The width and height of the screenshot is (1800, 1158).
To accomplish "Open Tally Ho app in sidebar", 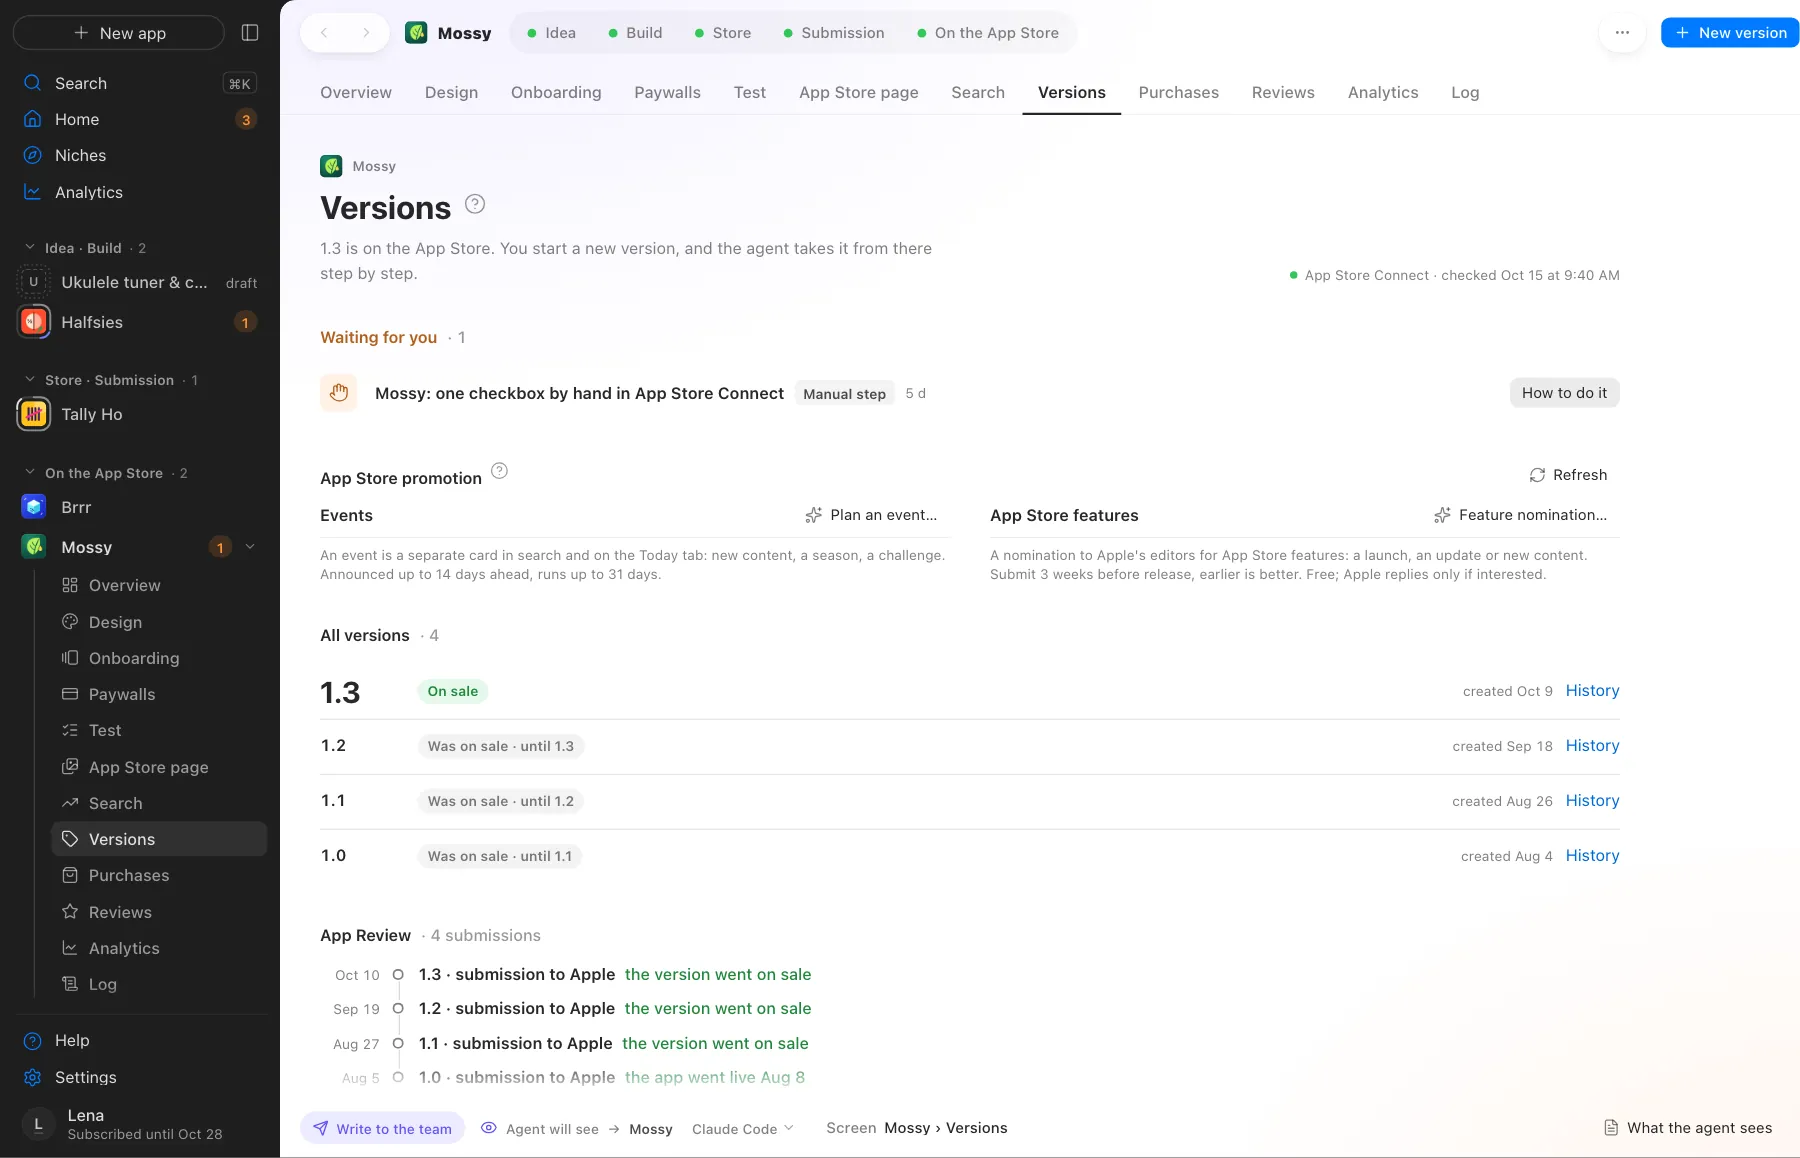I will pyautogui.click(x=138, y=414).
